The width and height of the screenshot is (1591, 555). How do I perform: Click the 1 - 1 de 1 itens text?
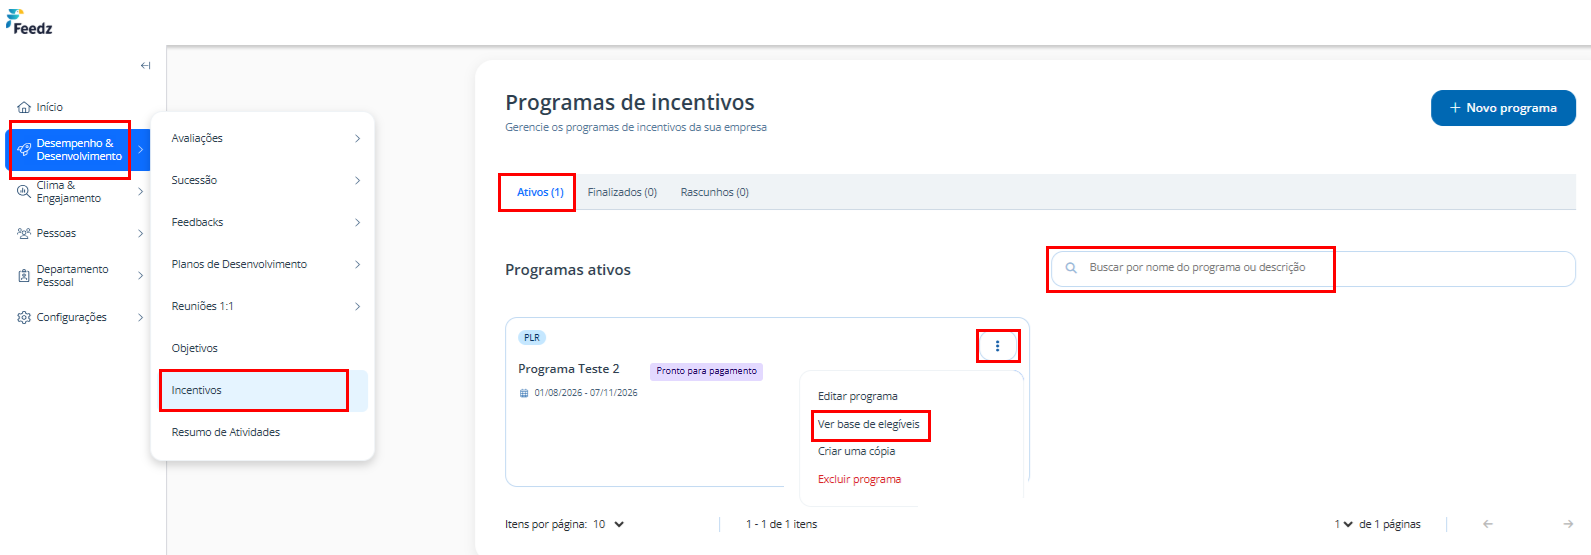click(782, 524)
